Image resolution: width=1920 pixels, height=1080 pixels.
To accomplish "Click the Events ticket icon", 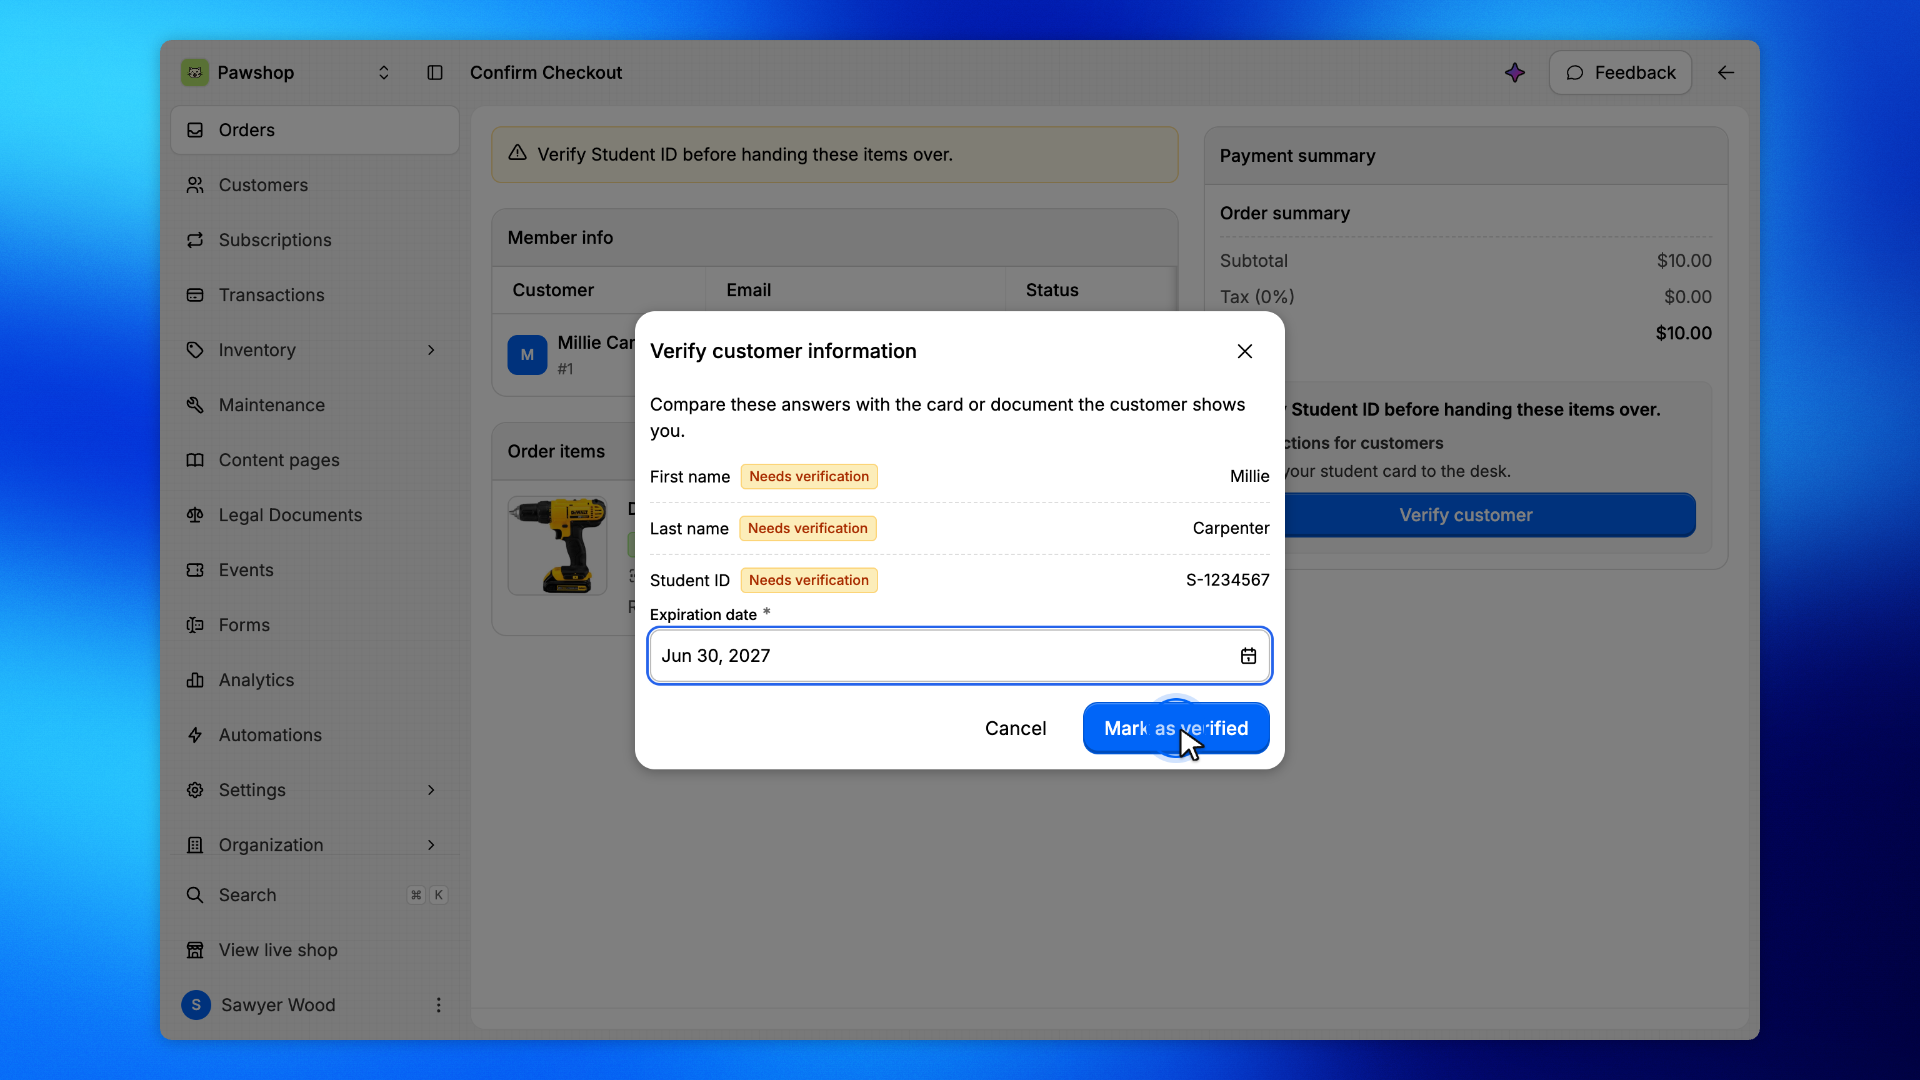I will (195, 570).
